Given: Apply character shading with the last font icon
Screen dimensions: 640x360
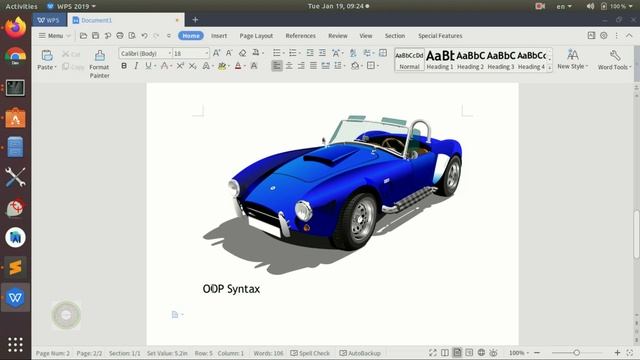Looking at the screenshot, I should click(x=254, y=66).
